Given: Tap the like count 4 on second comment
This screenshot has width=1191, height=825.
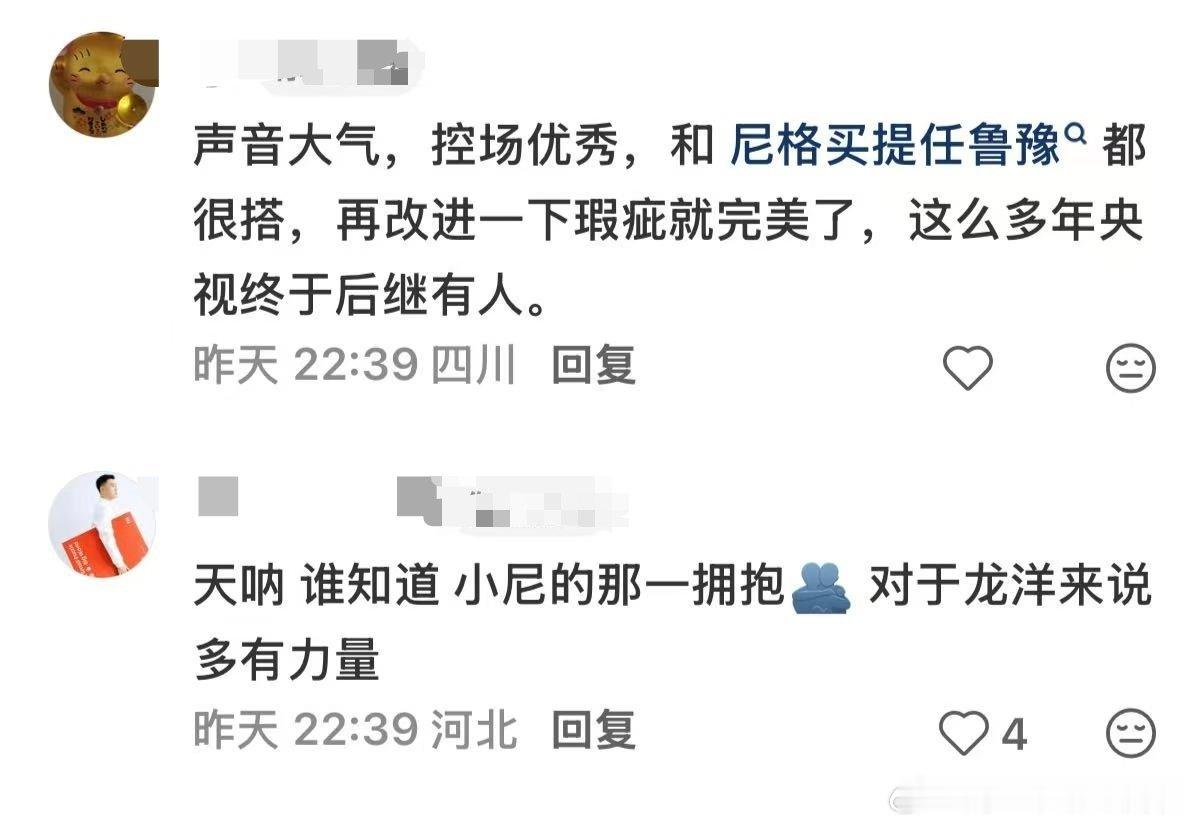Looking at the screenshot, I should click(x=1014, y=735).
